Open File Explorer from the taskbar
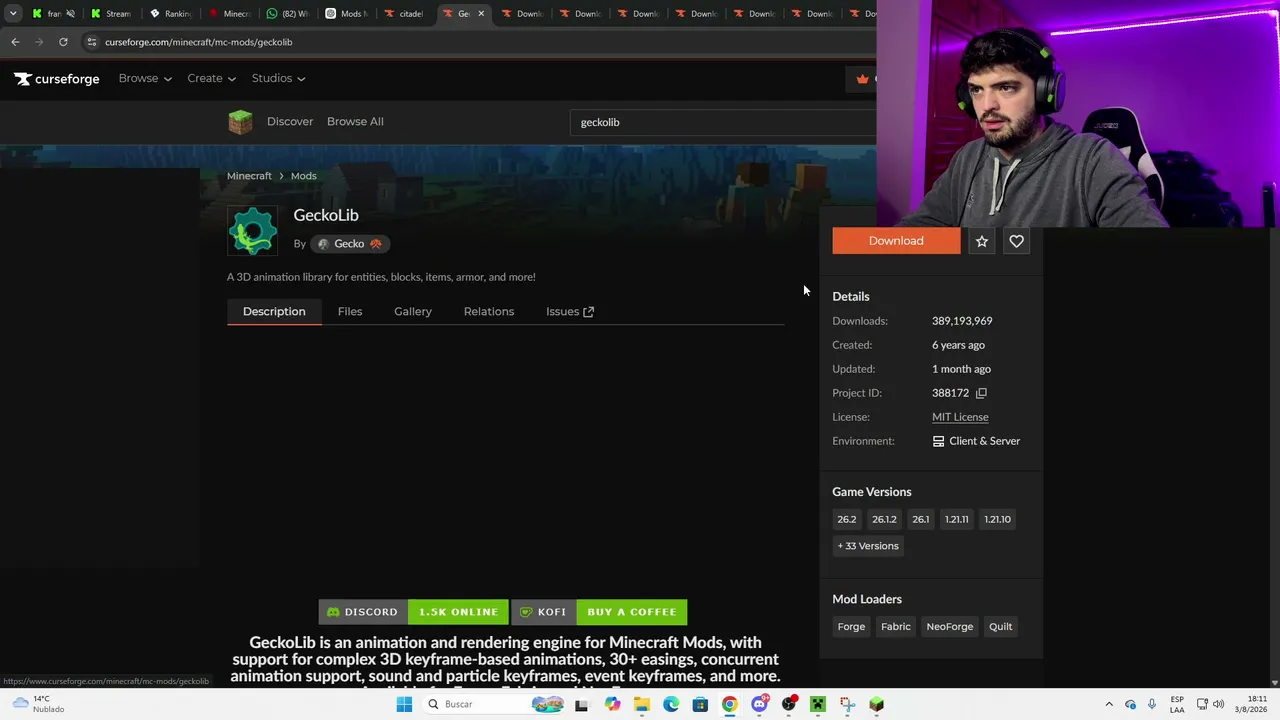The image size is (1280, 720). 641,704
